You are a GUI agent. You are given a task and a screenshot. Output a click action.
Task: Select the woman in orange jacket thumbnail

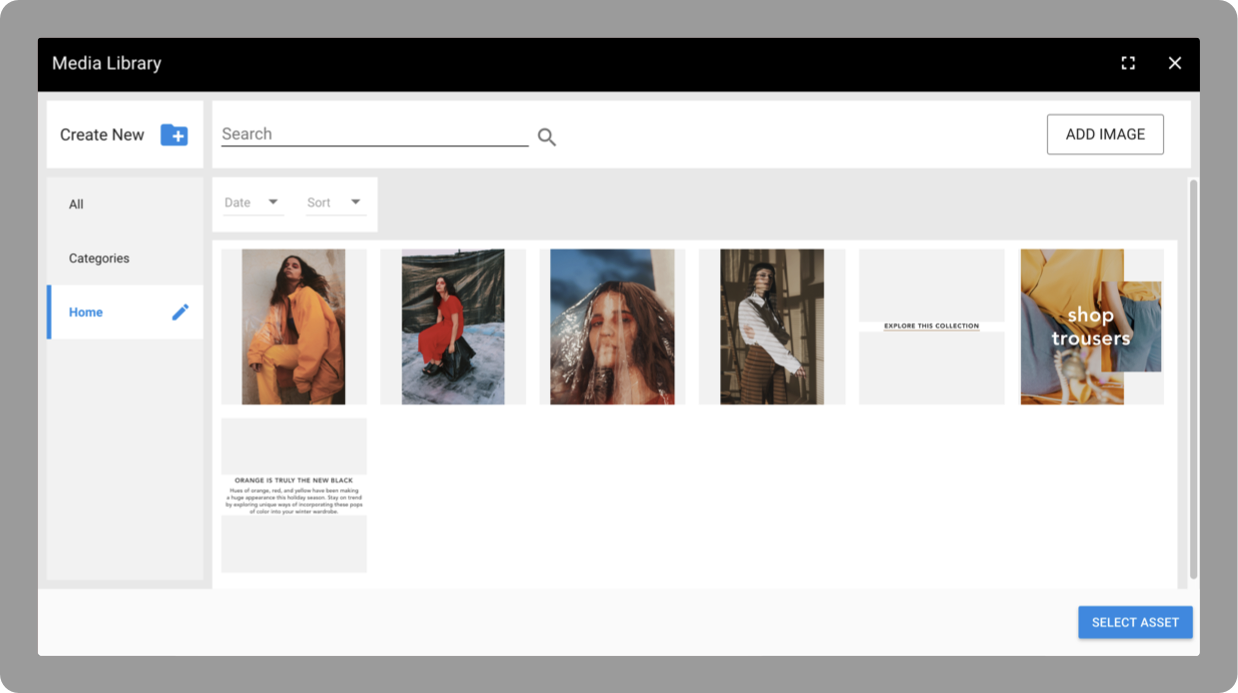click(x=294, y=327)
